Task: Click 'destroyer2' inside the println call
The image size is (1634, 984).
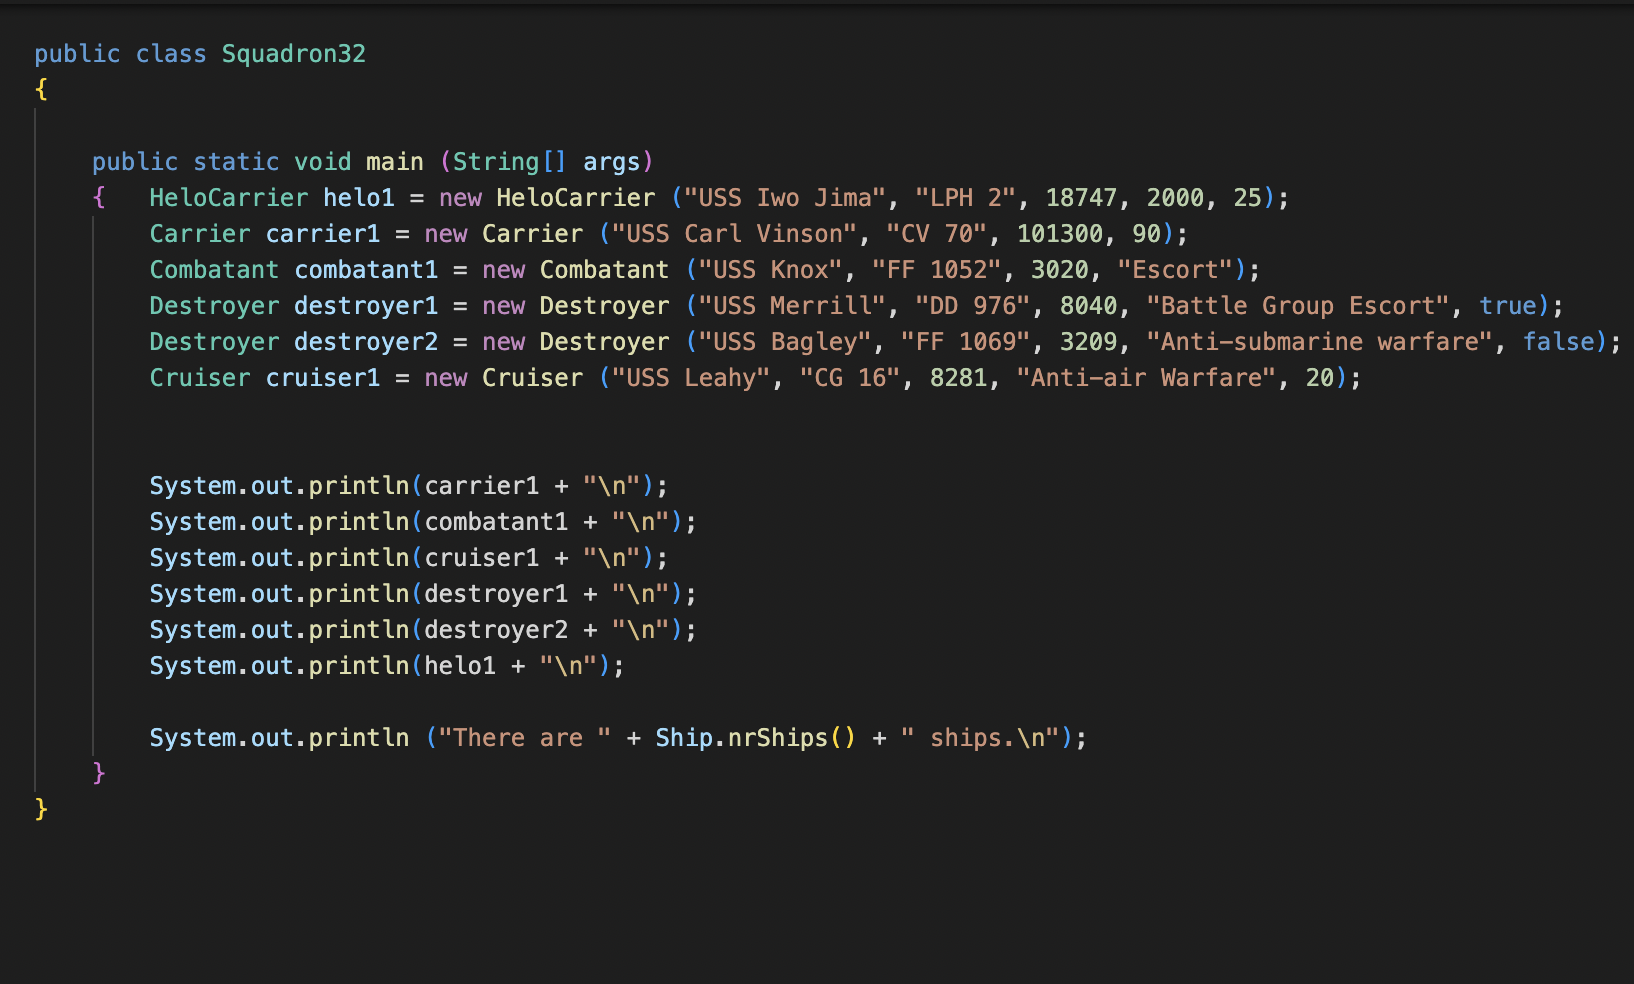Action: tap(496, 630)
